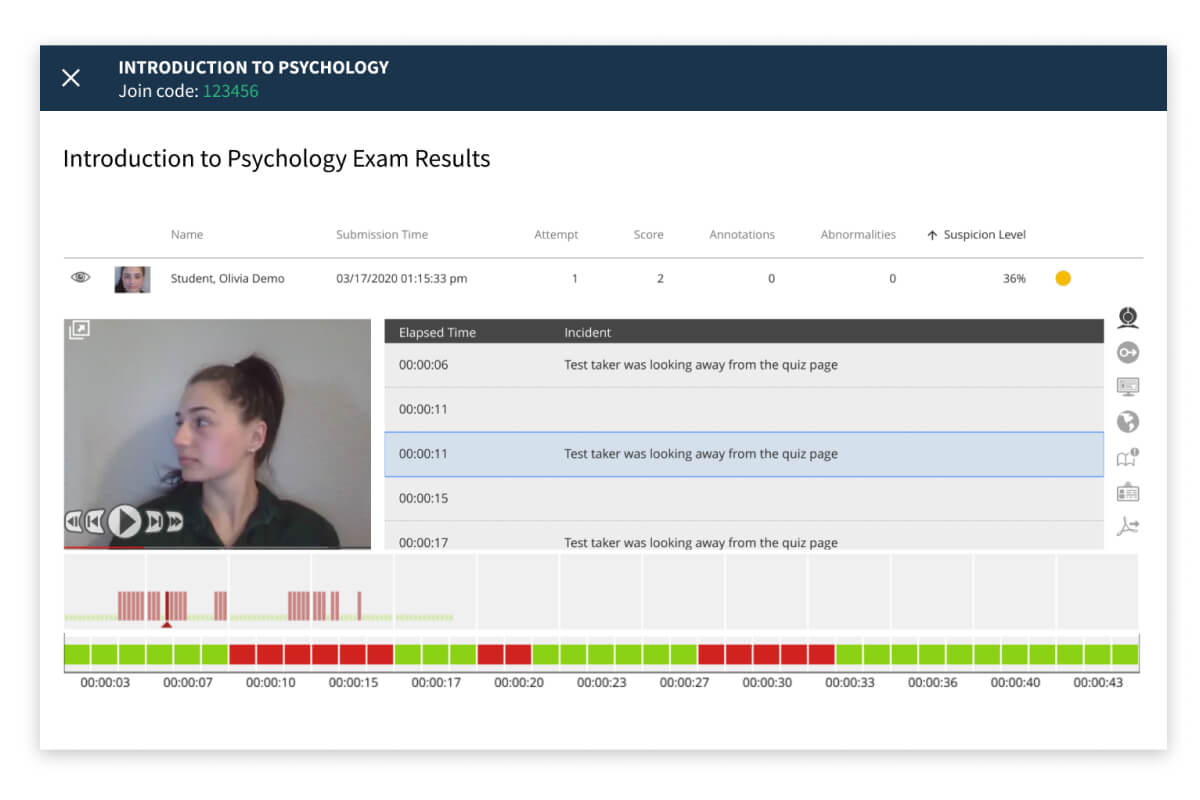1200x800 pixels.
Task: Fast forward the webcam video
Action: coord(174,521)
